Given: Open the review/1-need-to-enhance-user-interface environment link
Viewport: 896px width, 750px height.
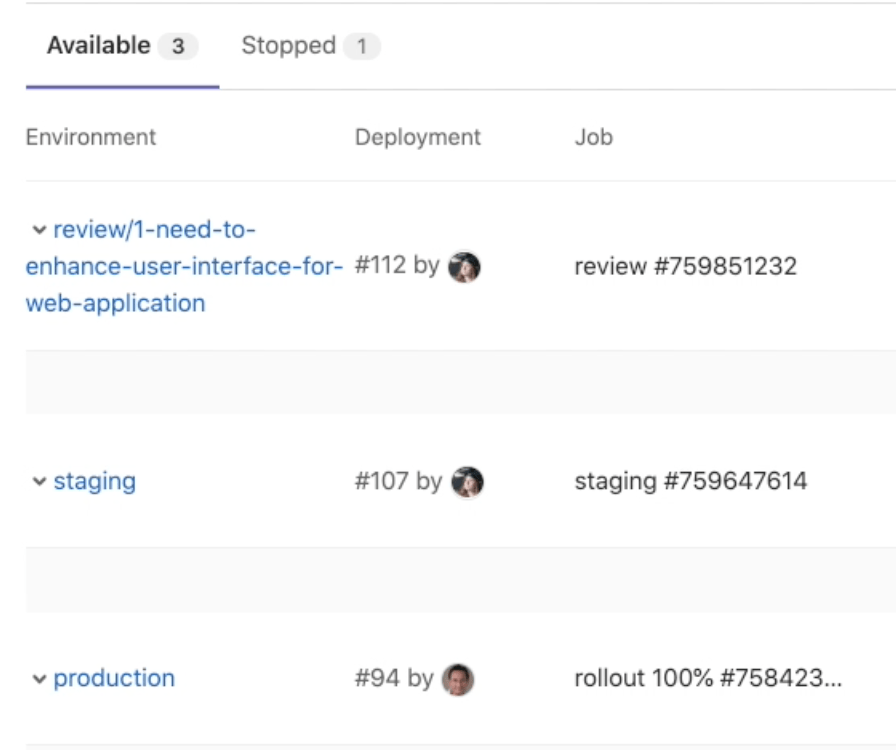Looking at the screenshot, I should pyautogui.click(x=184, y=266).
